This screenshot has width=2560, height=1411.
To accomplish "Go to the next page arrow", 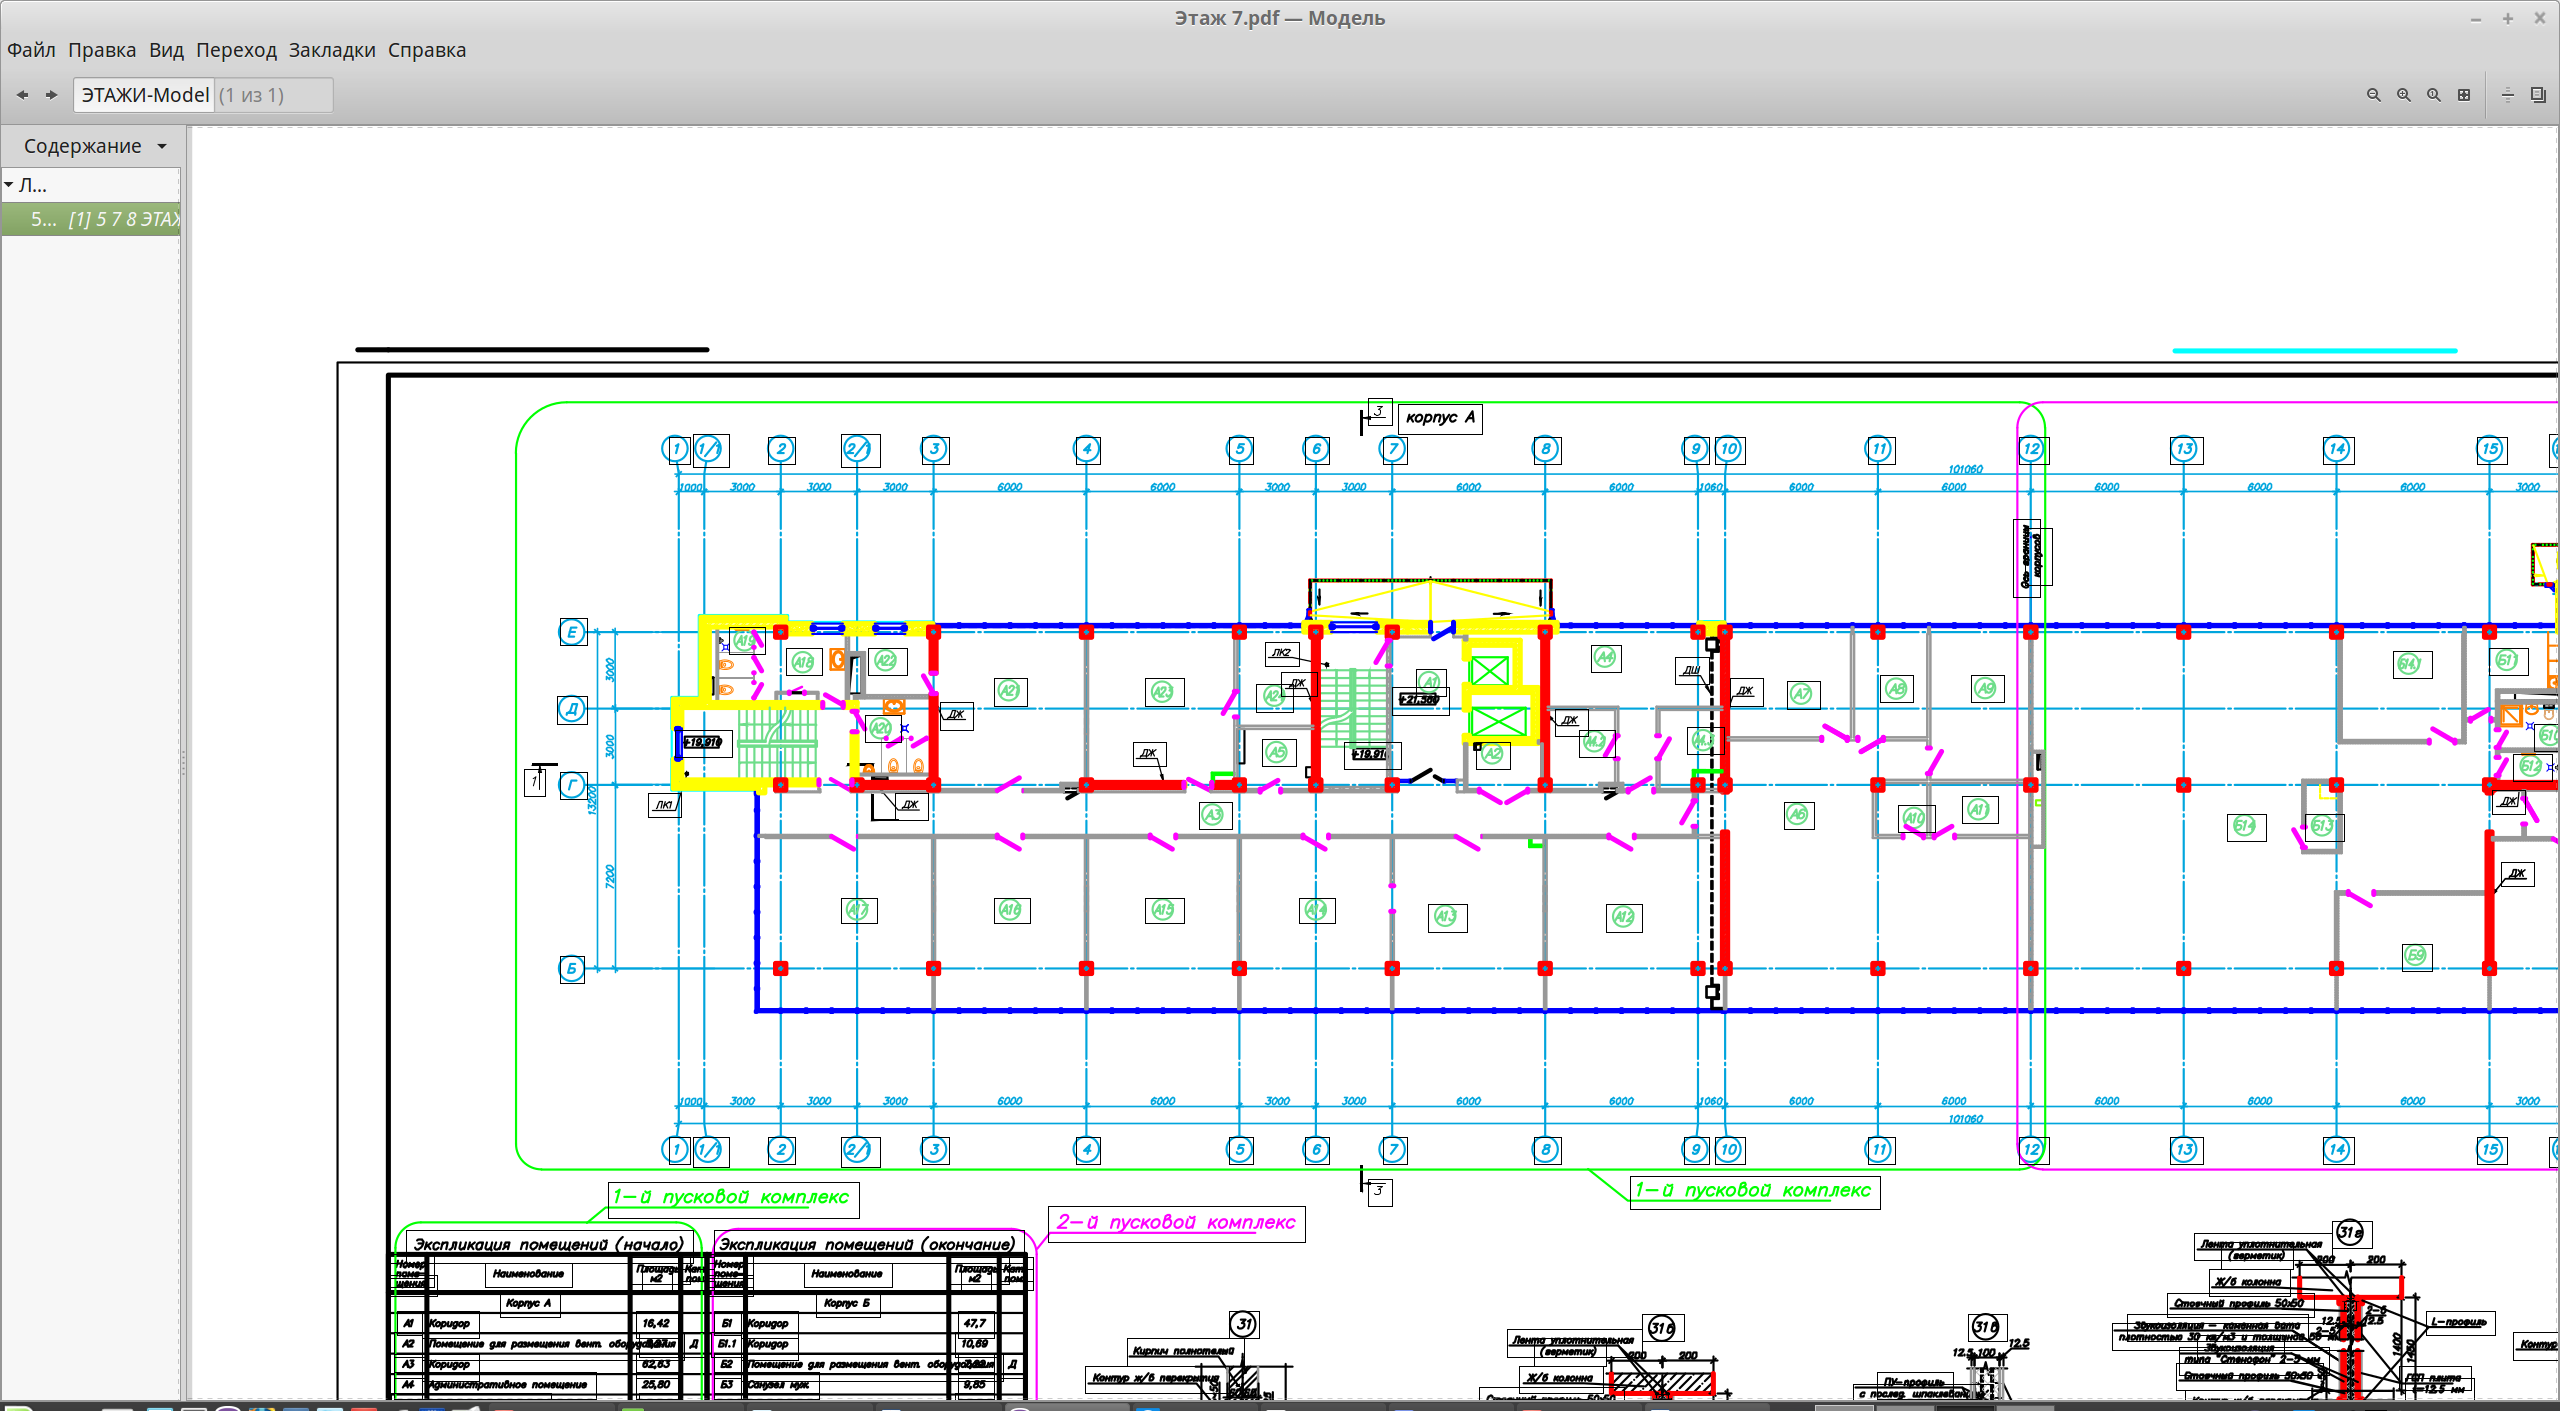I will click(51, 95).
